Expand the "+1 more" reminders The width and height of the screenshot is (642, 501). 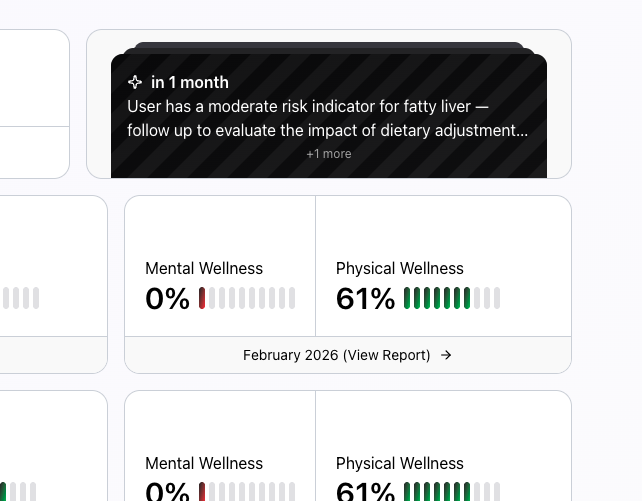[x=329, y=154]
